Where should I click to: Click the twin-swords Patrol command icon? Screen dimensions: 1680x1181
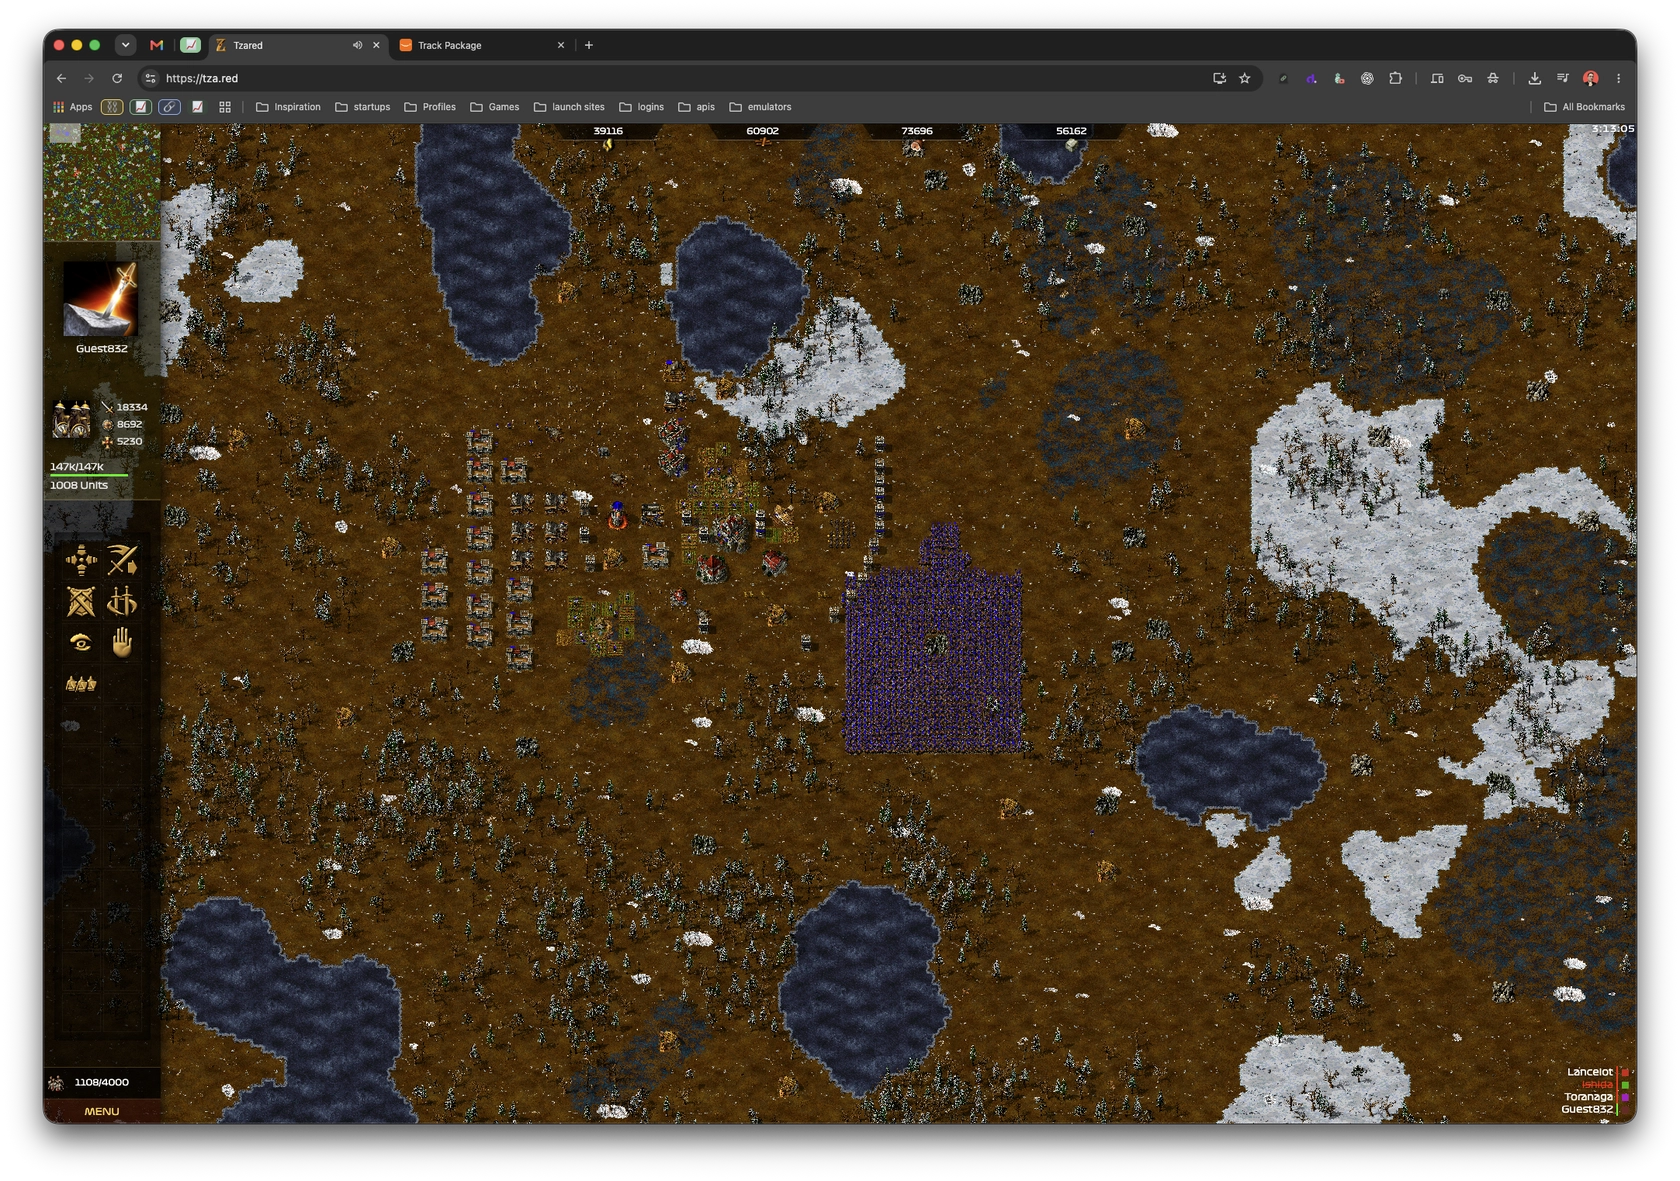click(x=122, y=601)
